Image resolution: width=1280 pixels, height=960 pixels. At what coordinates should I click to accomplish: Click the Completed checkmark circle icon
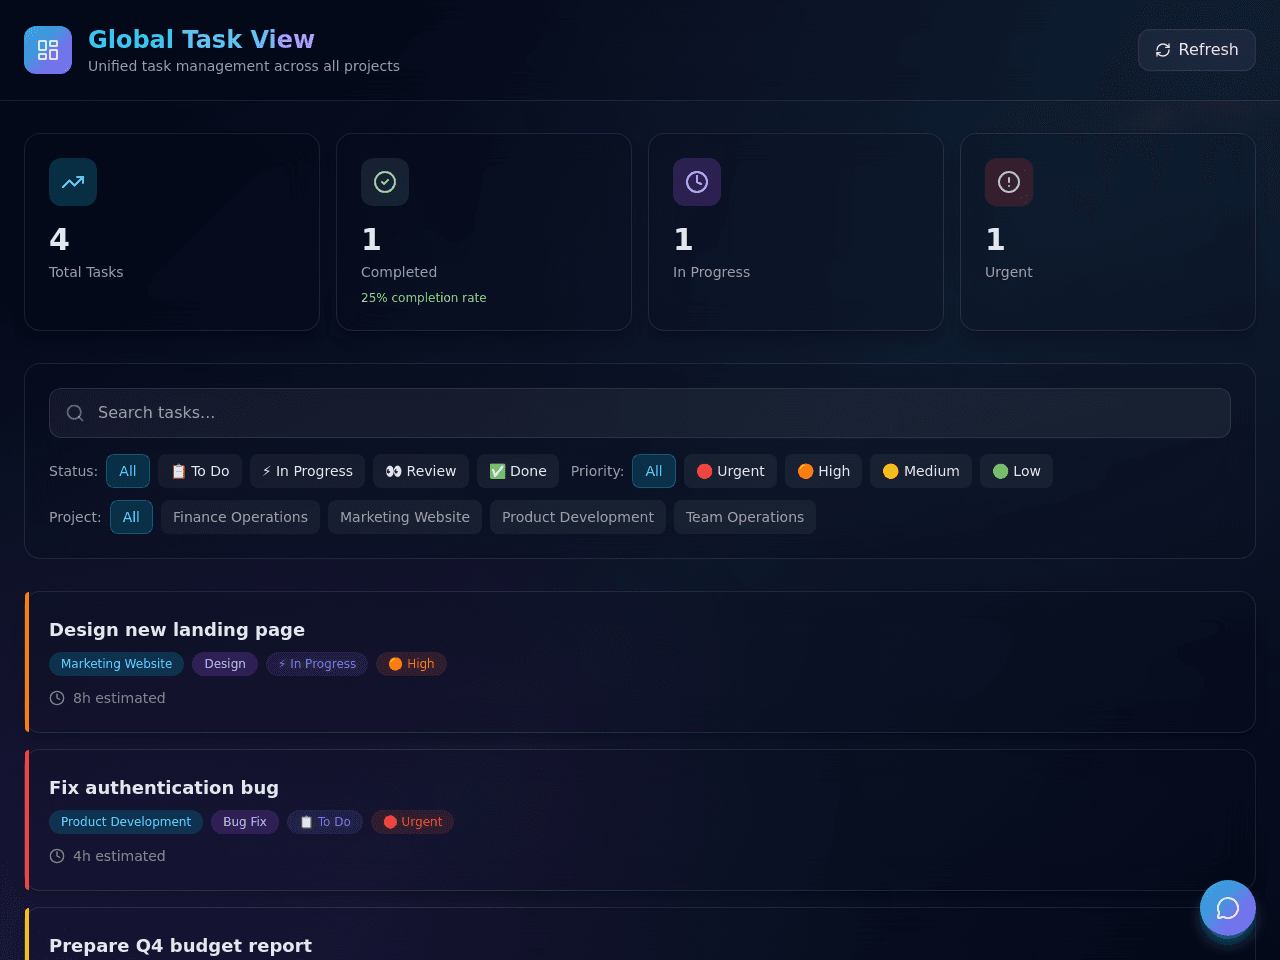coord(385,182)
